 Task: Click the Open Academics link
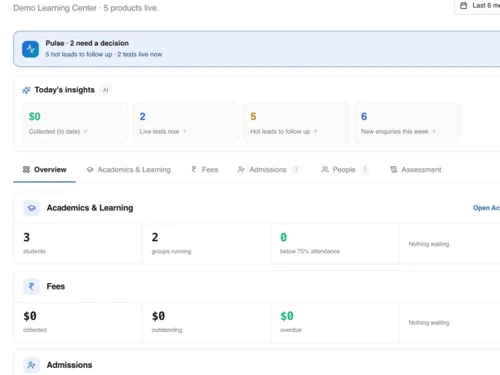(486, 208)
